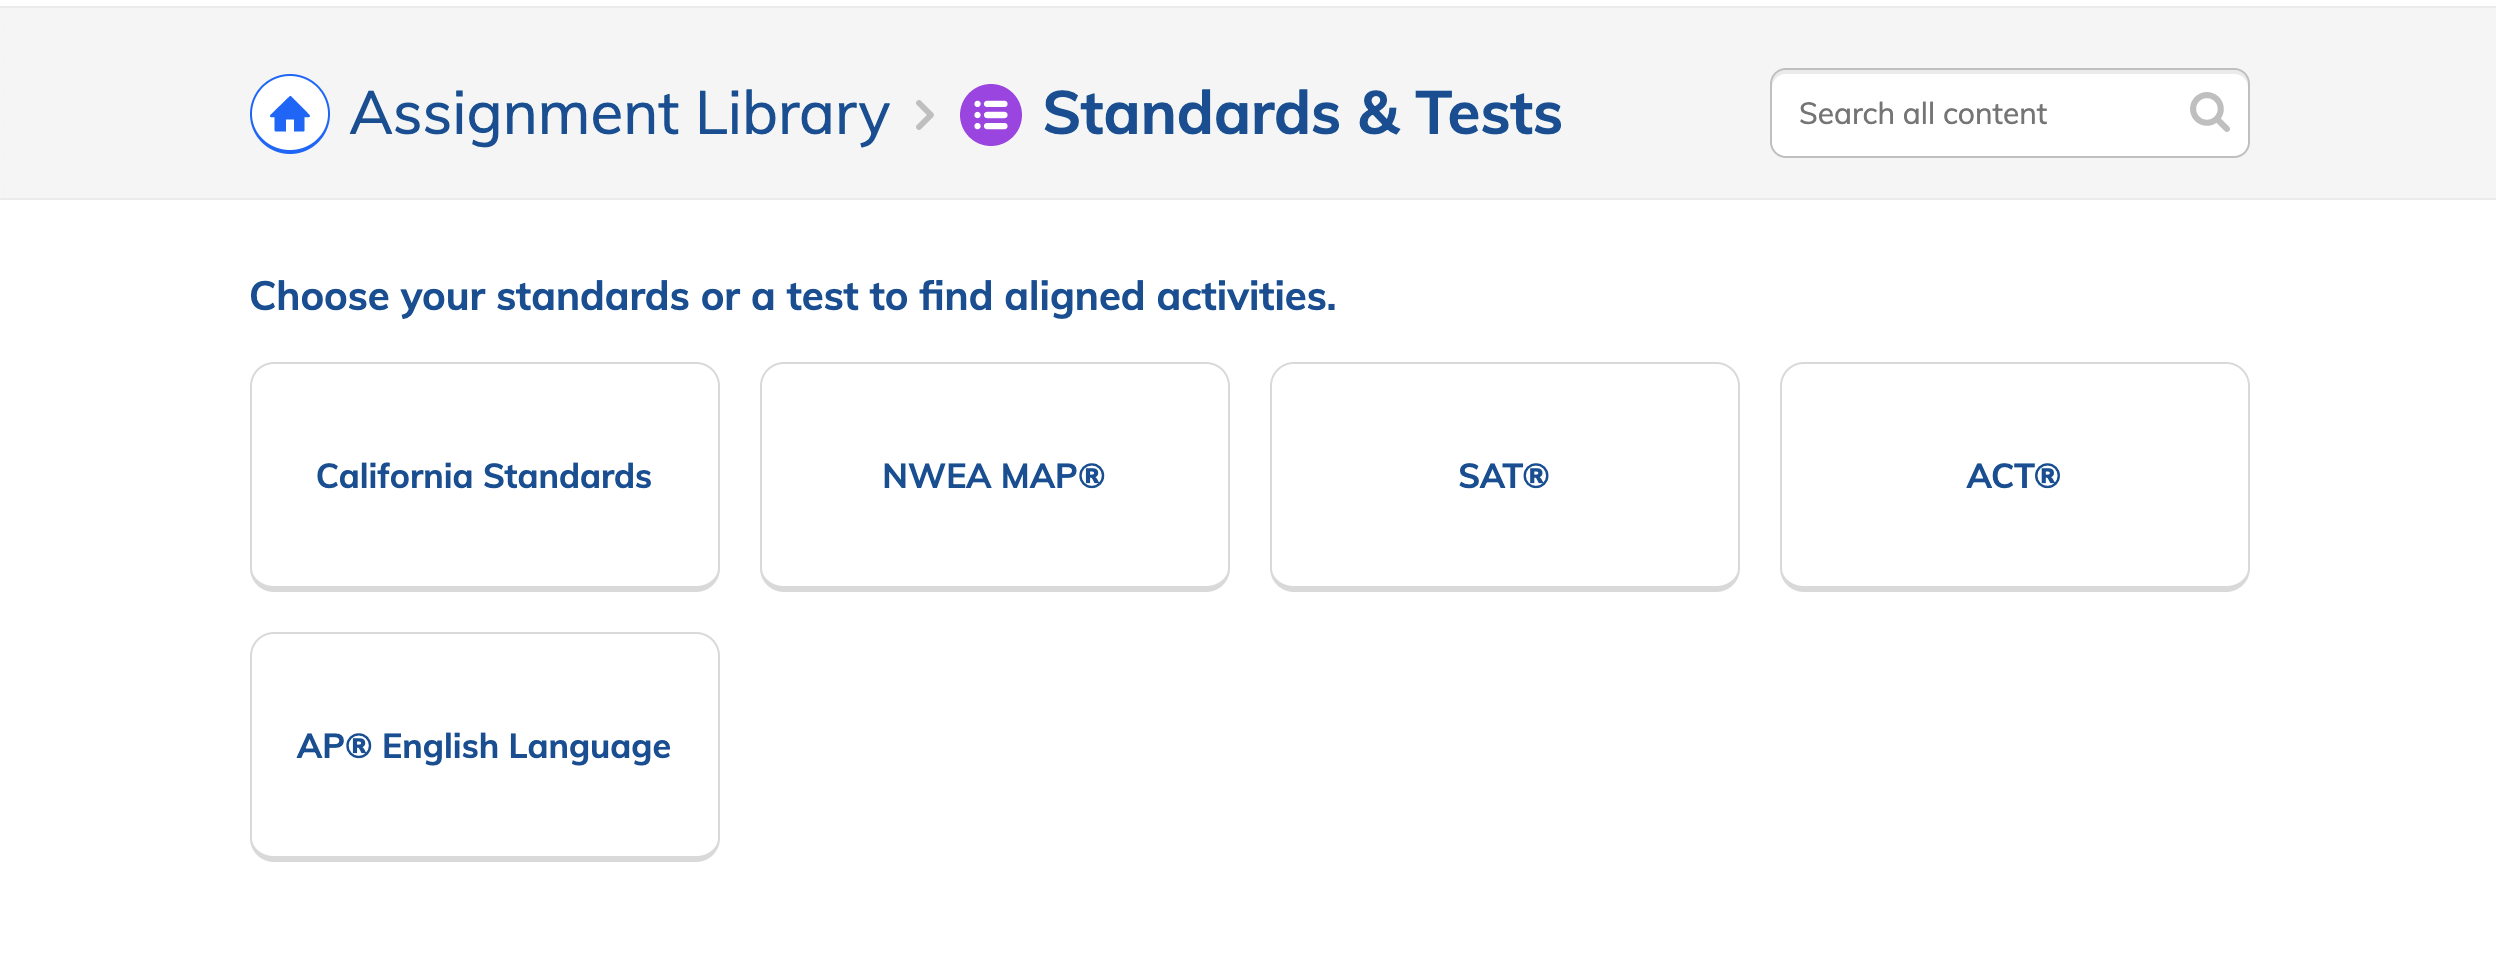Screen dimensions: 2496x964
Task: Click the California Standards label text
Action: pyautogui.click(x=484, y=476)
